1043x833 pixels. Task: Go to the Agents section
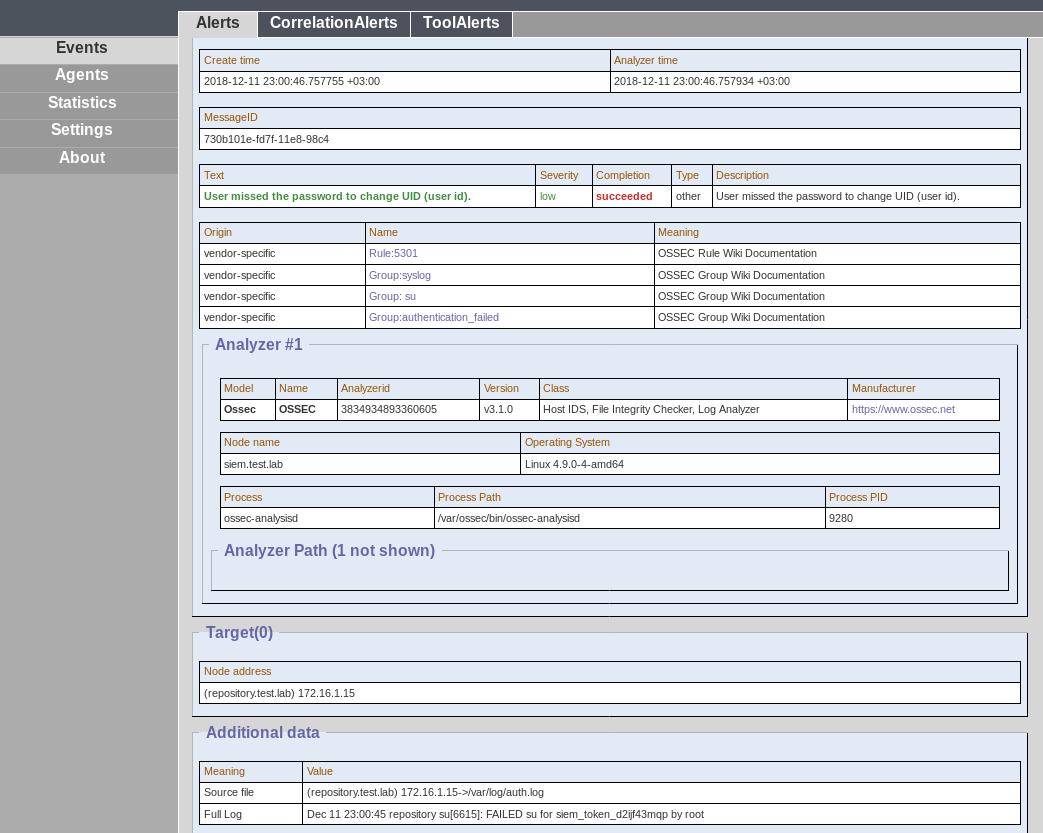[82, 75]
